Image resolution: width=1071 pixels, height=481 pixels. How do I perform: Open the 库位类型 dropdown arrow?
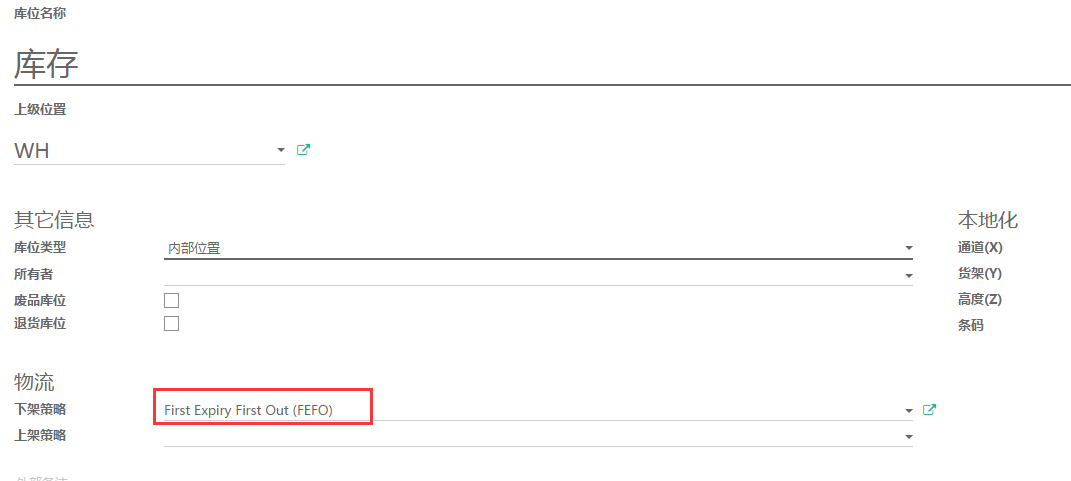[x=908, y=248]
